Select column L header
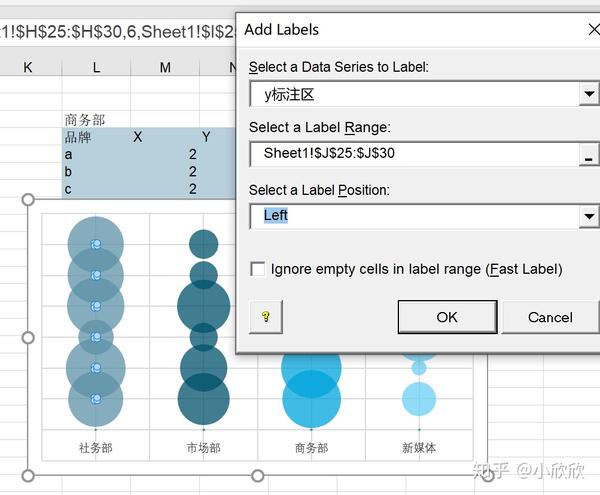The image size is (600, 495). tap(96, 67)
